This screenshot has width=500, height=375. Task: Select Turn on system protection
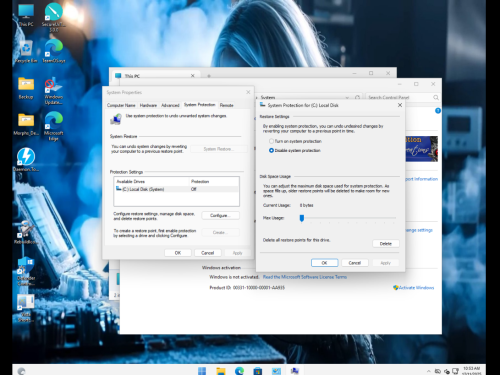pos(295,141)
